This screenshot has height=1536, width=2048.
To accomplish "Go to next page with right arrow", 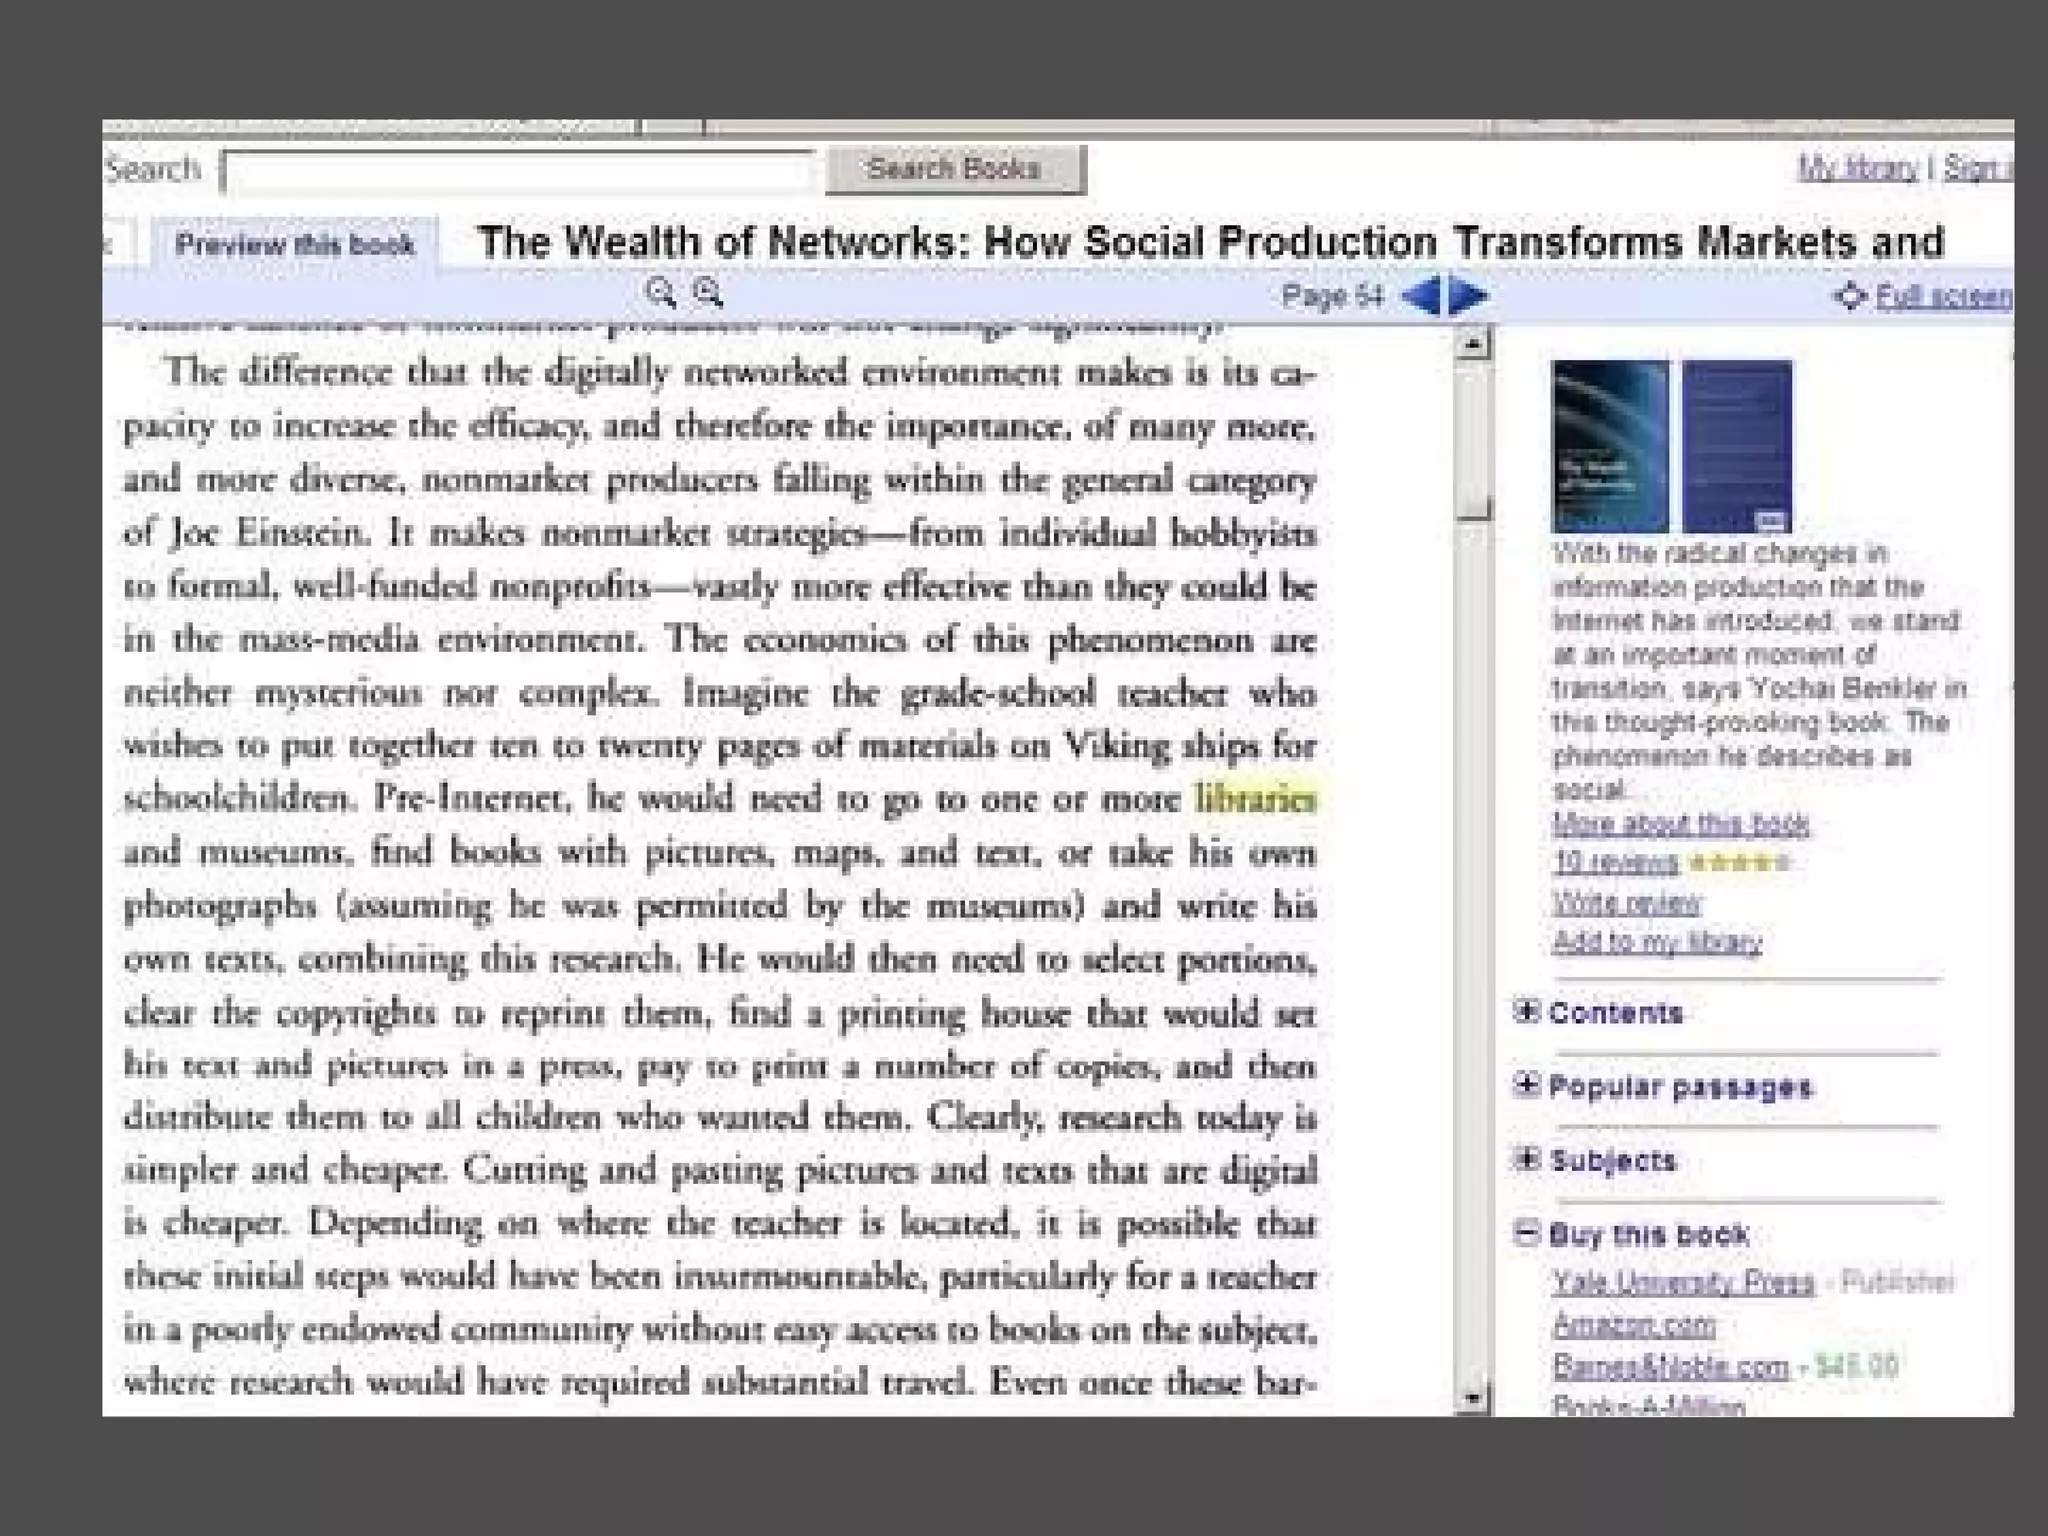I will click(1468, 296).
